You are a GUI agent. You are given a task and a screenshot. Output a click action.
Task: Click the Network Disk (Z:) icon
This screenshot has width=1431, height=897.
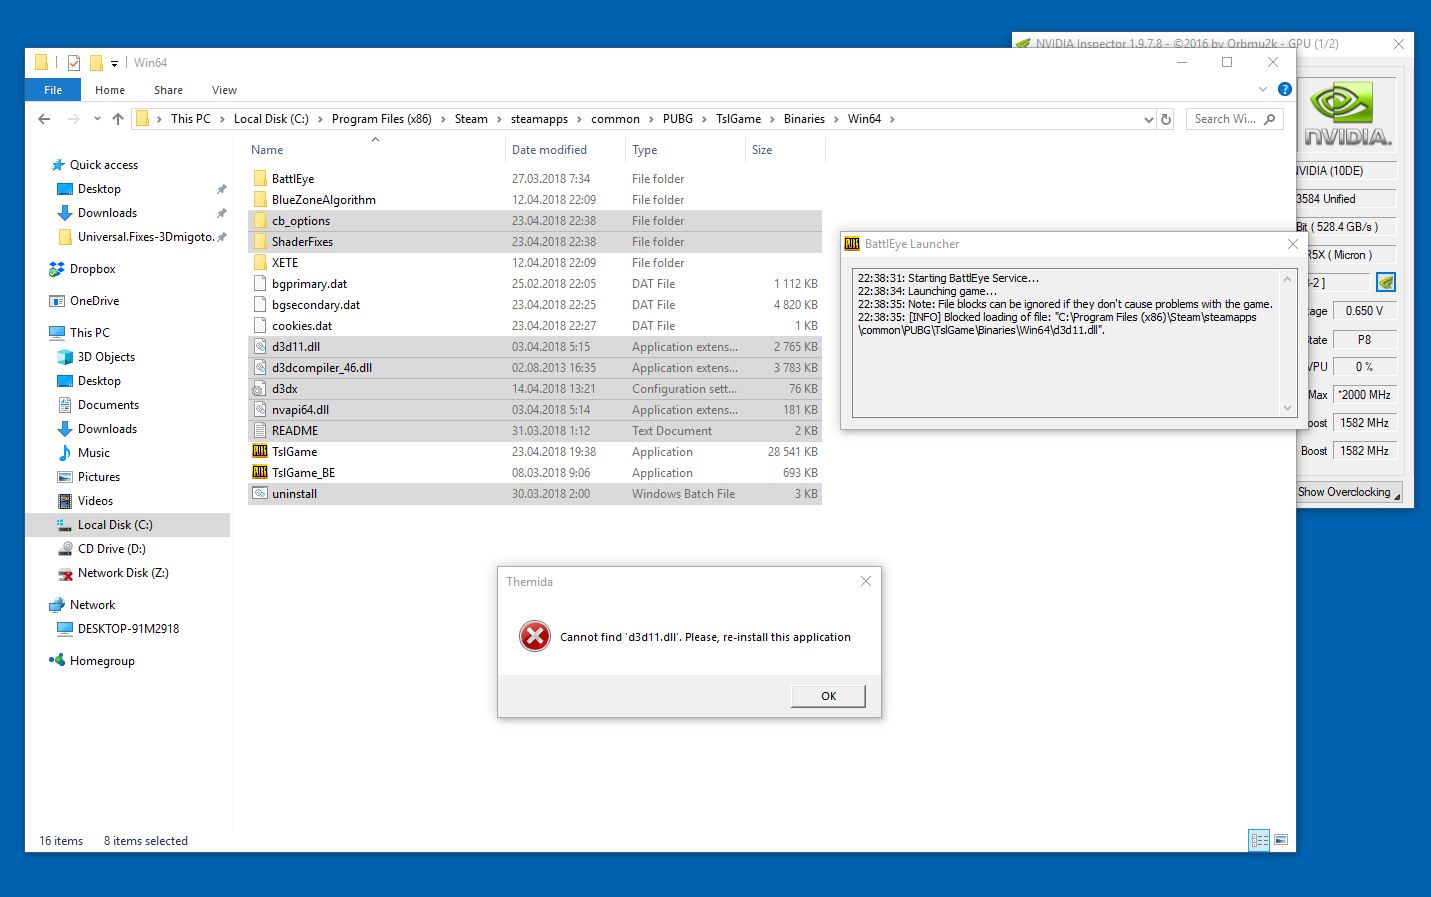click(x=65, y=573)
